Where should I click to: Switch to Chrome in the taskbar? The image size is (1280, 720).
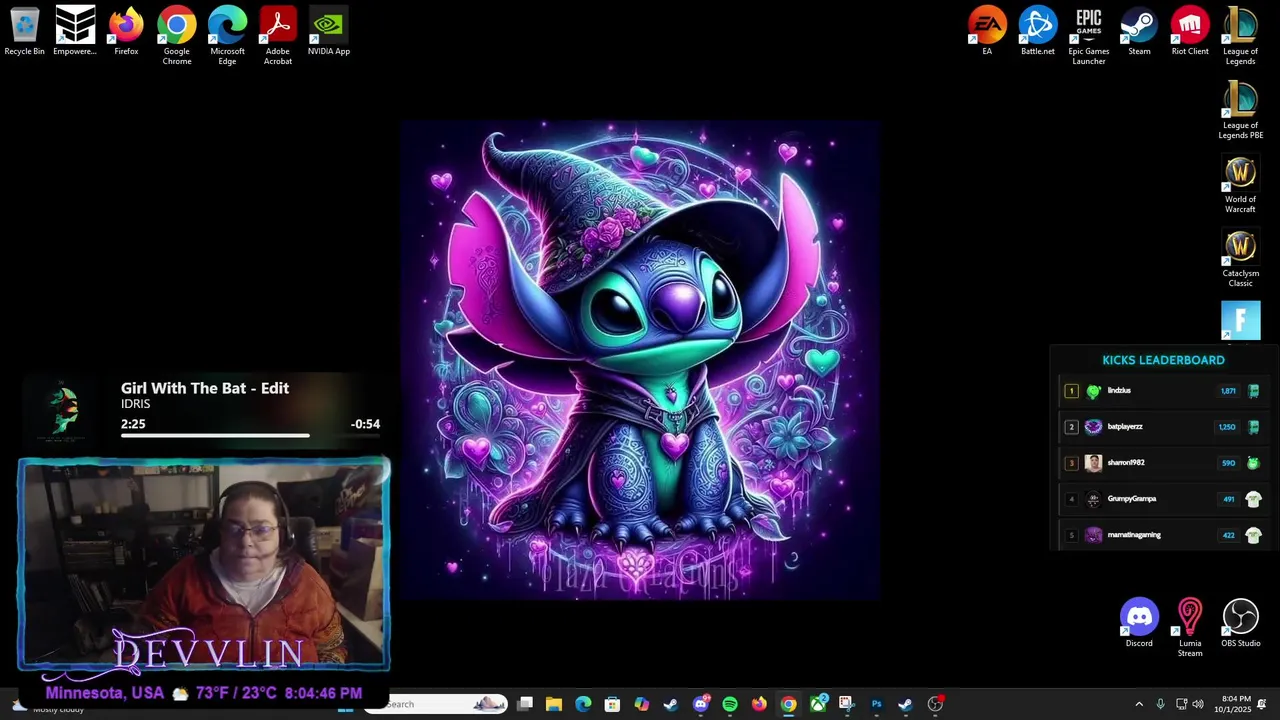click(789, 704)
